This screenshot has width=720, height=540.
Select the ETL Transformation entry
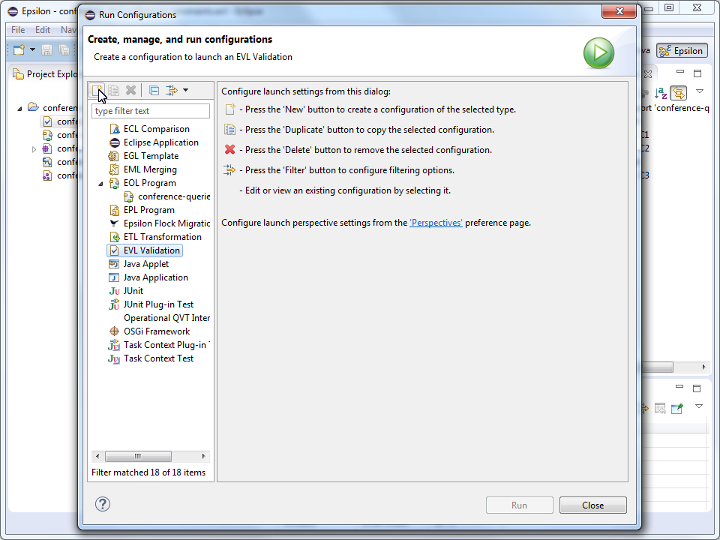point(162,237)
